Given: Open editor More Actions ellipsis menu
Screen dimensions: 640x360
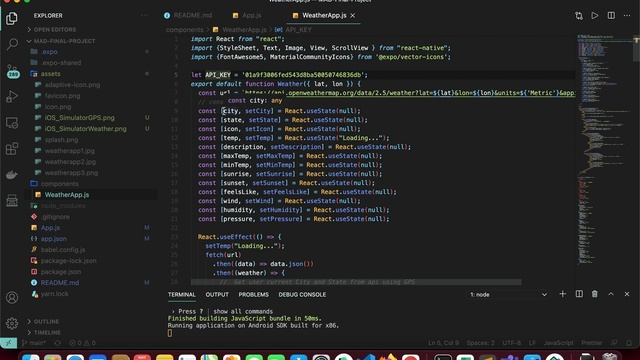Looking at the screenshot, I should [627, 16].
